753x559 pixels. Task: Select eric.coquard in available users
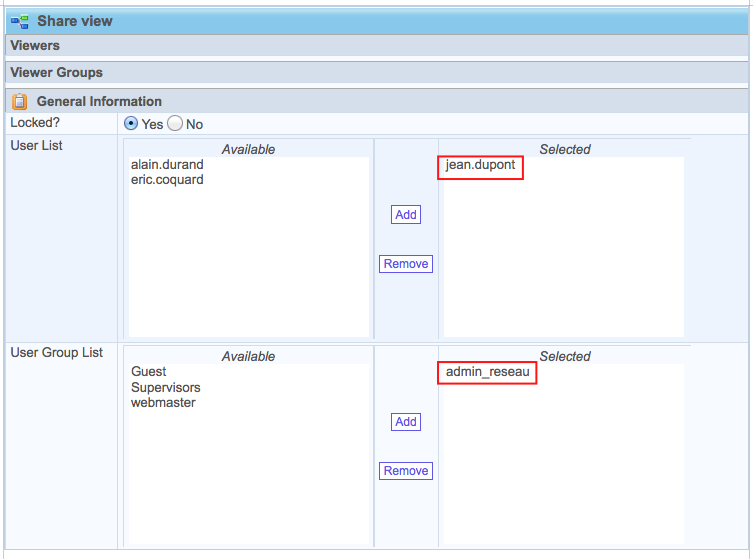(x=167, y=180)
